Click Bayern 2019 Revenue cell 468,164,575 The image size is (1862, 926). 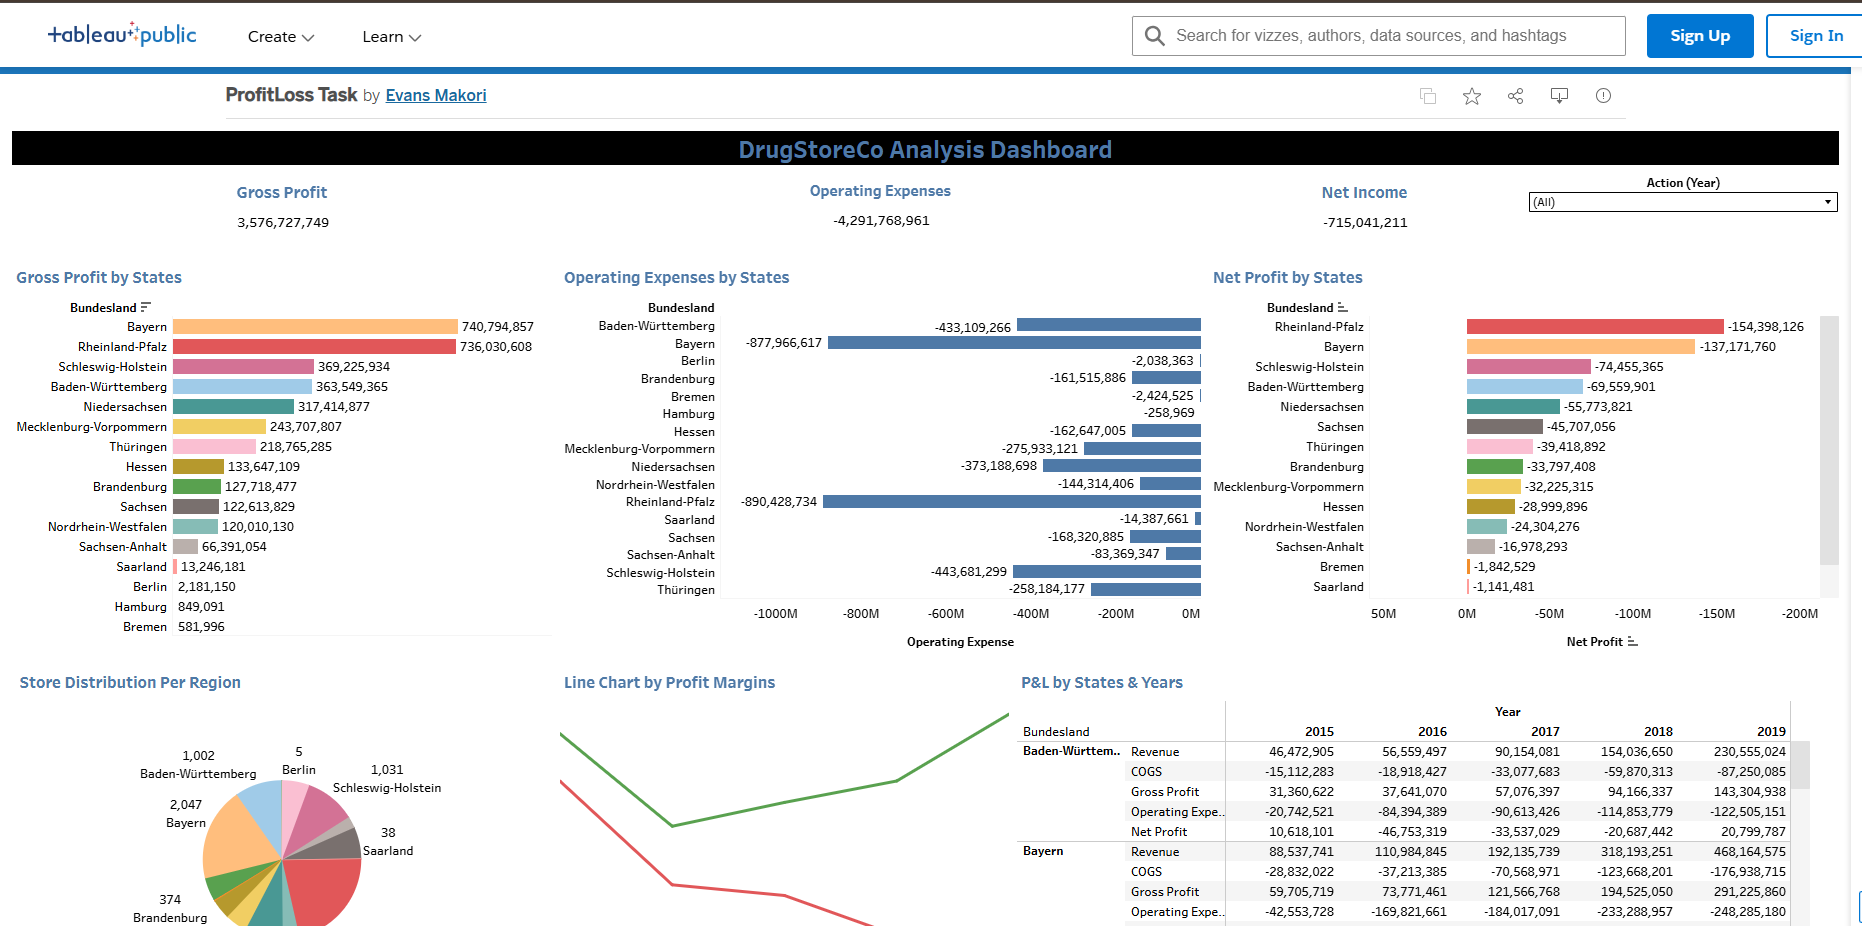(x=1749, y=852)
